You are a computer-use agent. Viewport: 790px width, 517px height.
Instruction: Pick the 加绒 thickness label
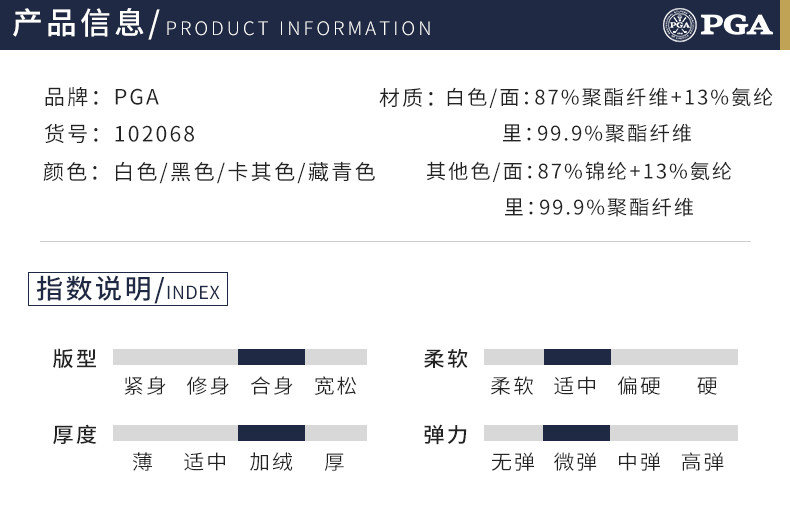tap(272, 462)
